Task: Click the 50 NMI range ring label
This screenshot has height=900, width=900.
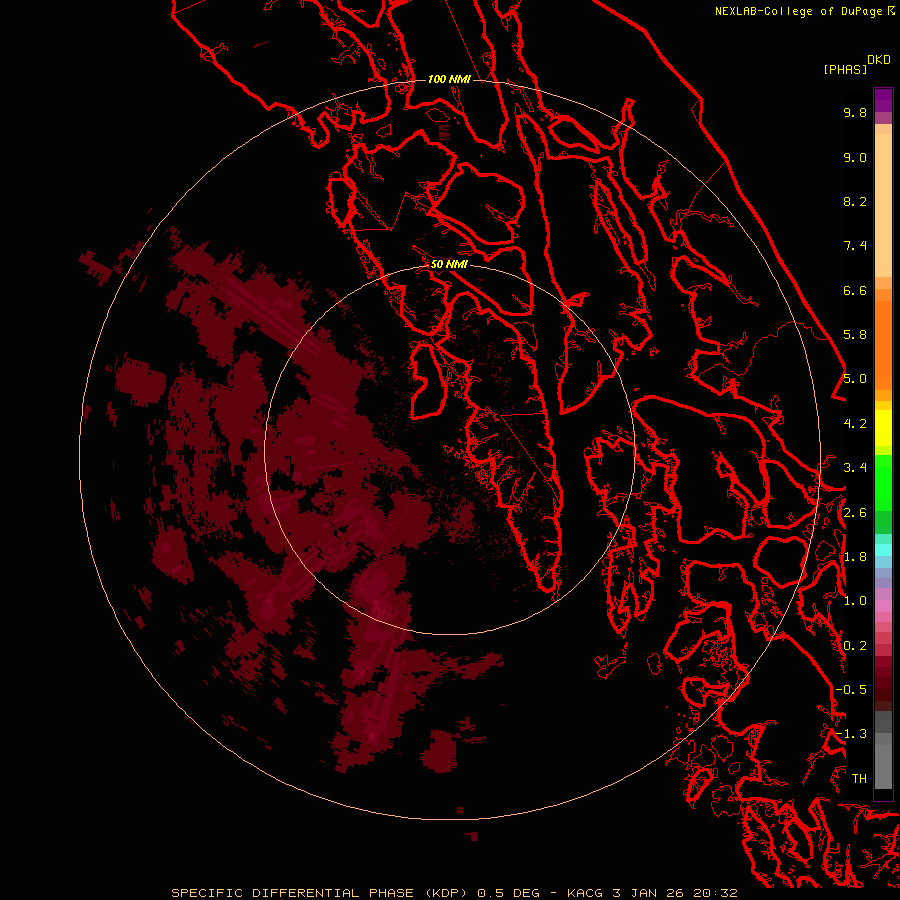Action: pos(449,264)
